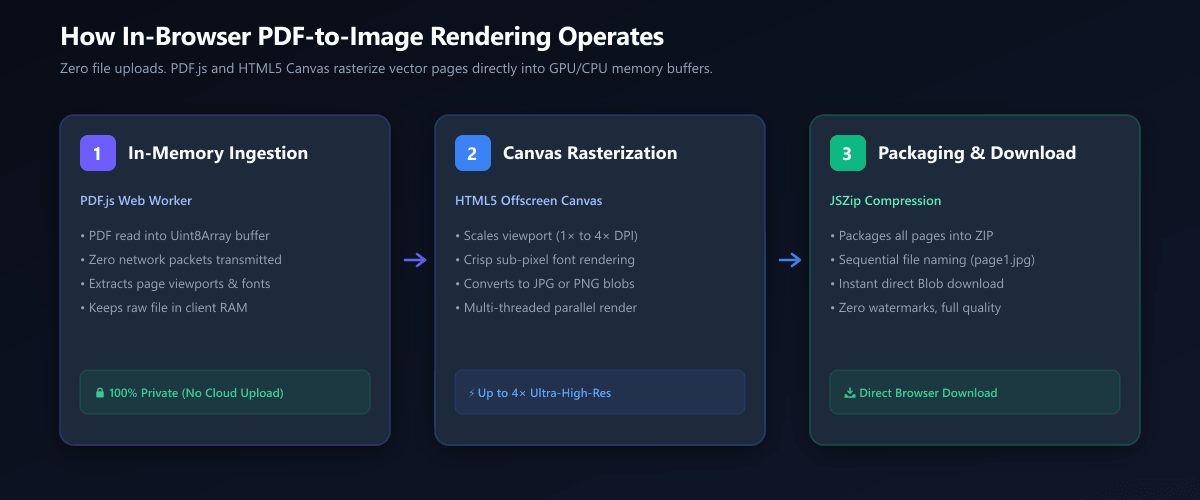The image size is (1200, 500).
Task: Click the Multi-threaded parallel render bullet
Action: point(546,307)
